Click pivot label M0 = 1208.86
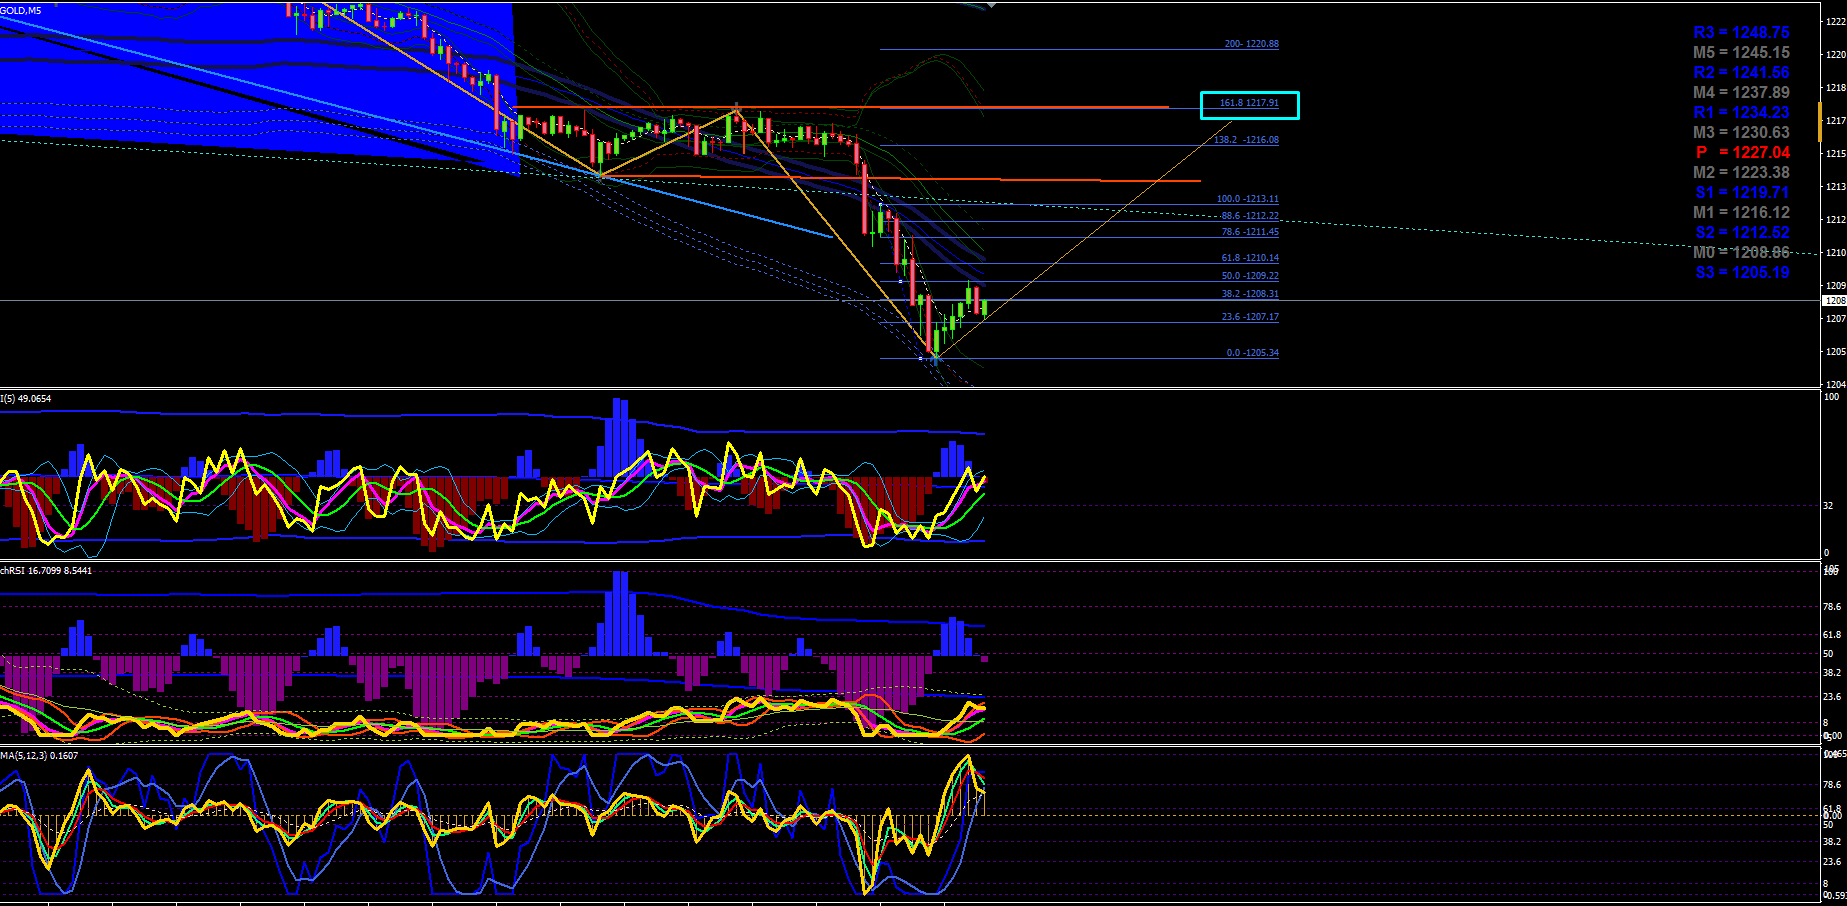This screenshot has height=906, width=1847. click(1741, 252)
